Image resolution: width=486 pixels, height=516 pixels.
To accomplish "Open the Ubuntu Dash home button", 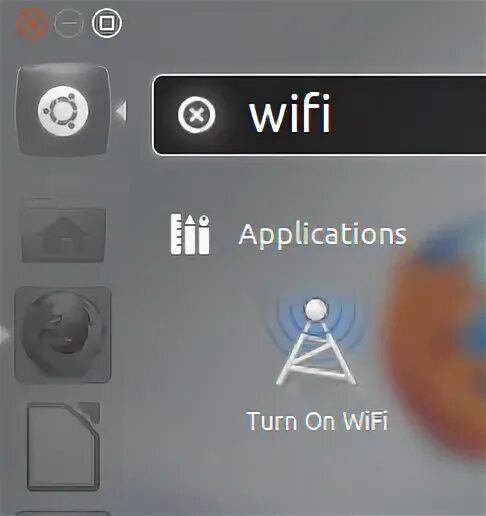I will coord(63,110).
